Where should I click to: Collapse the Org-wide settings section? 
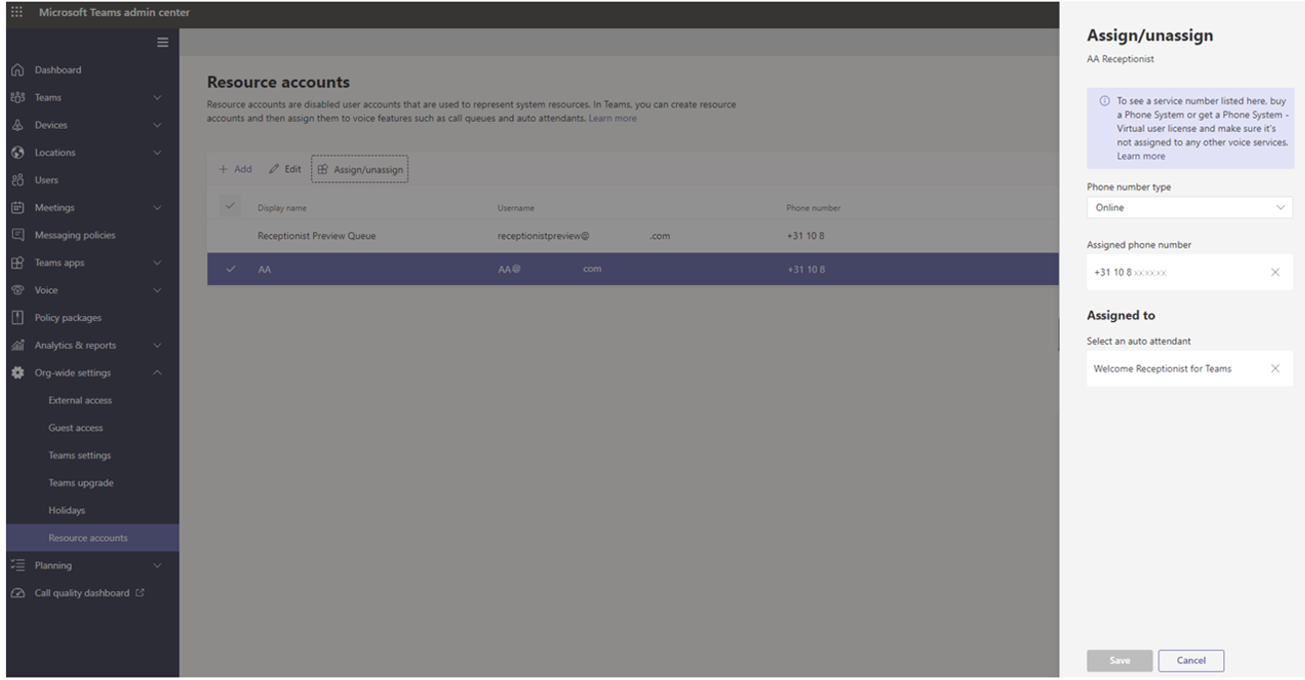coord(157,373)
